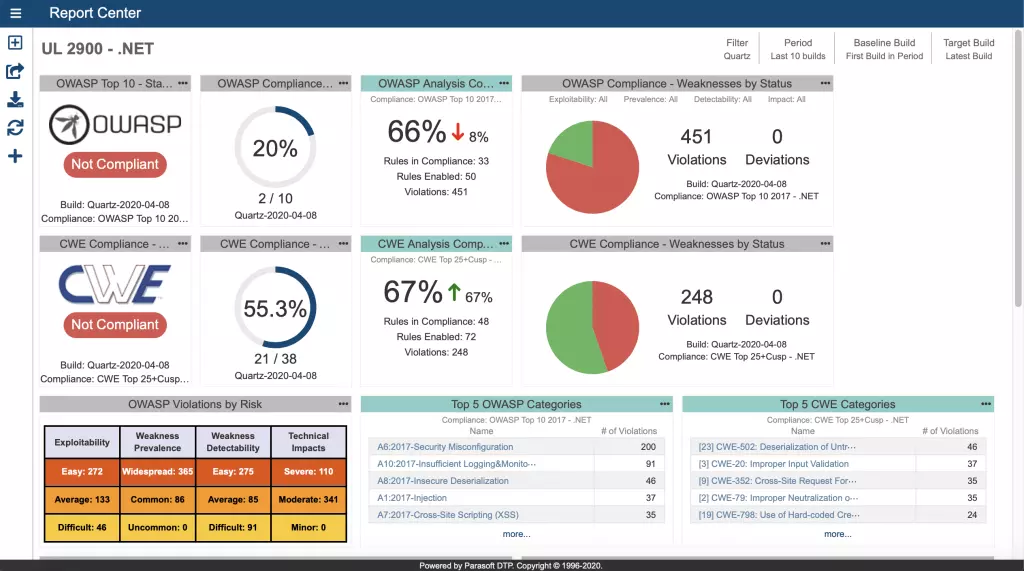Open options menu of OWASP Top 10 widget

(182, 83)
